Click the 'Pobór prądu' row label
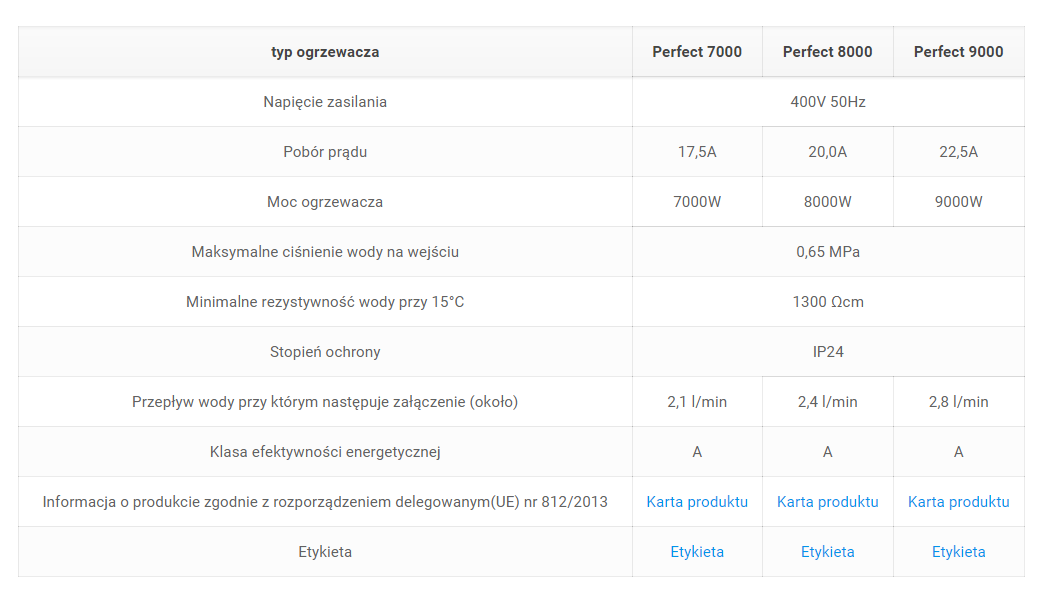The height and width of the screenshot is (604, 1039). tap(325, 152)
